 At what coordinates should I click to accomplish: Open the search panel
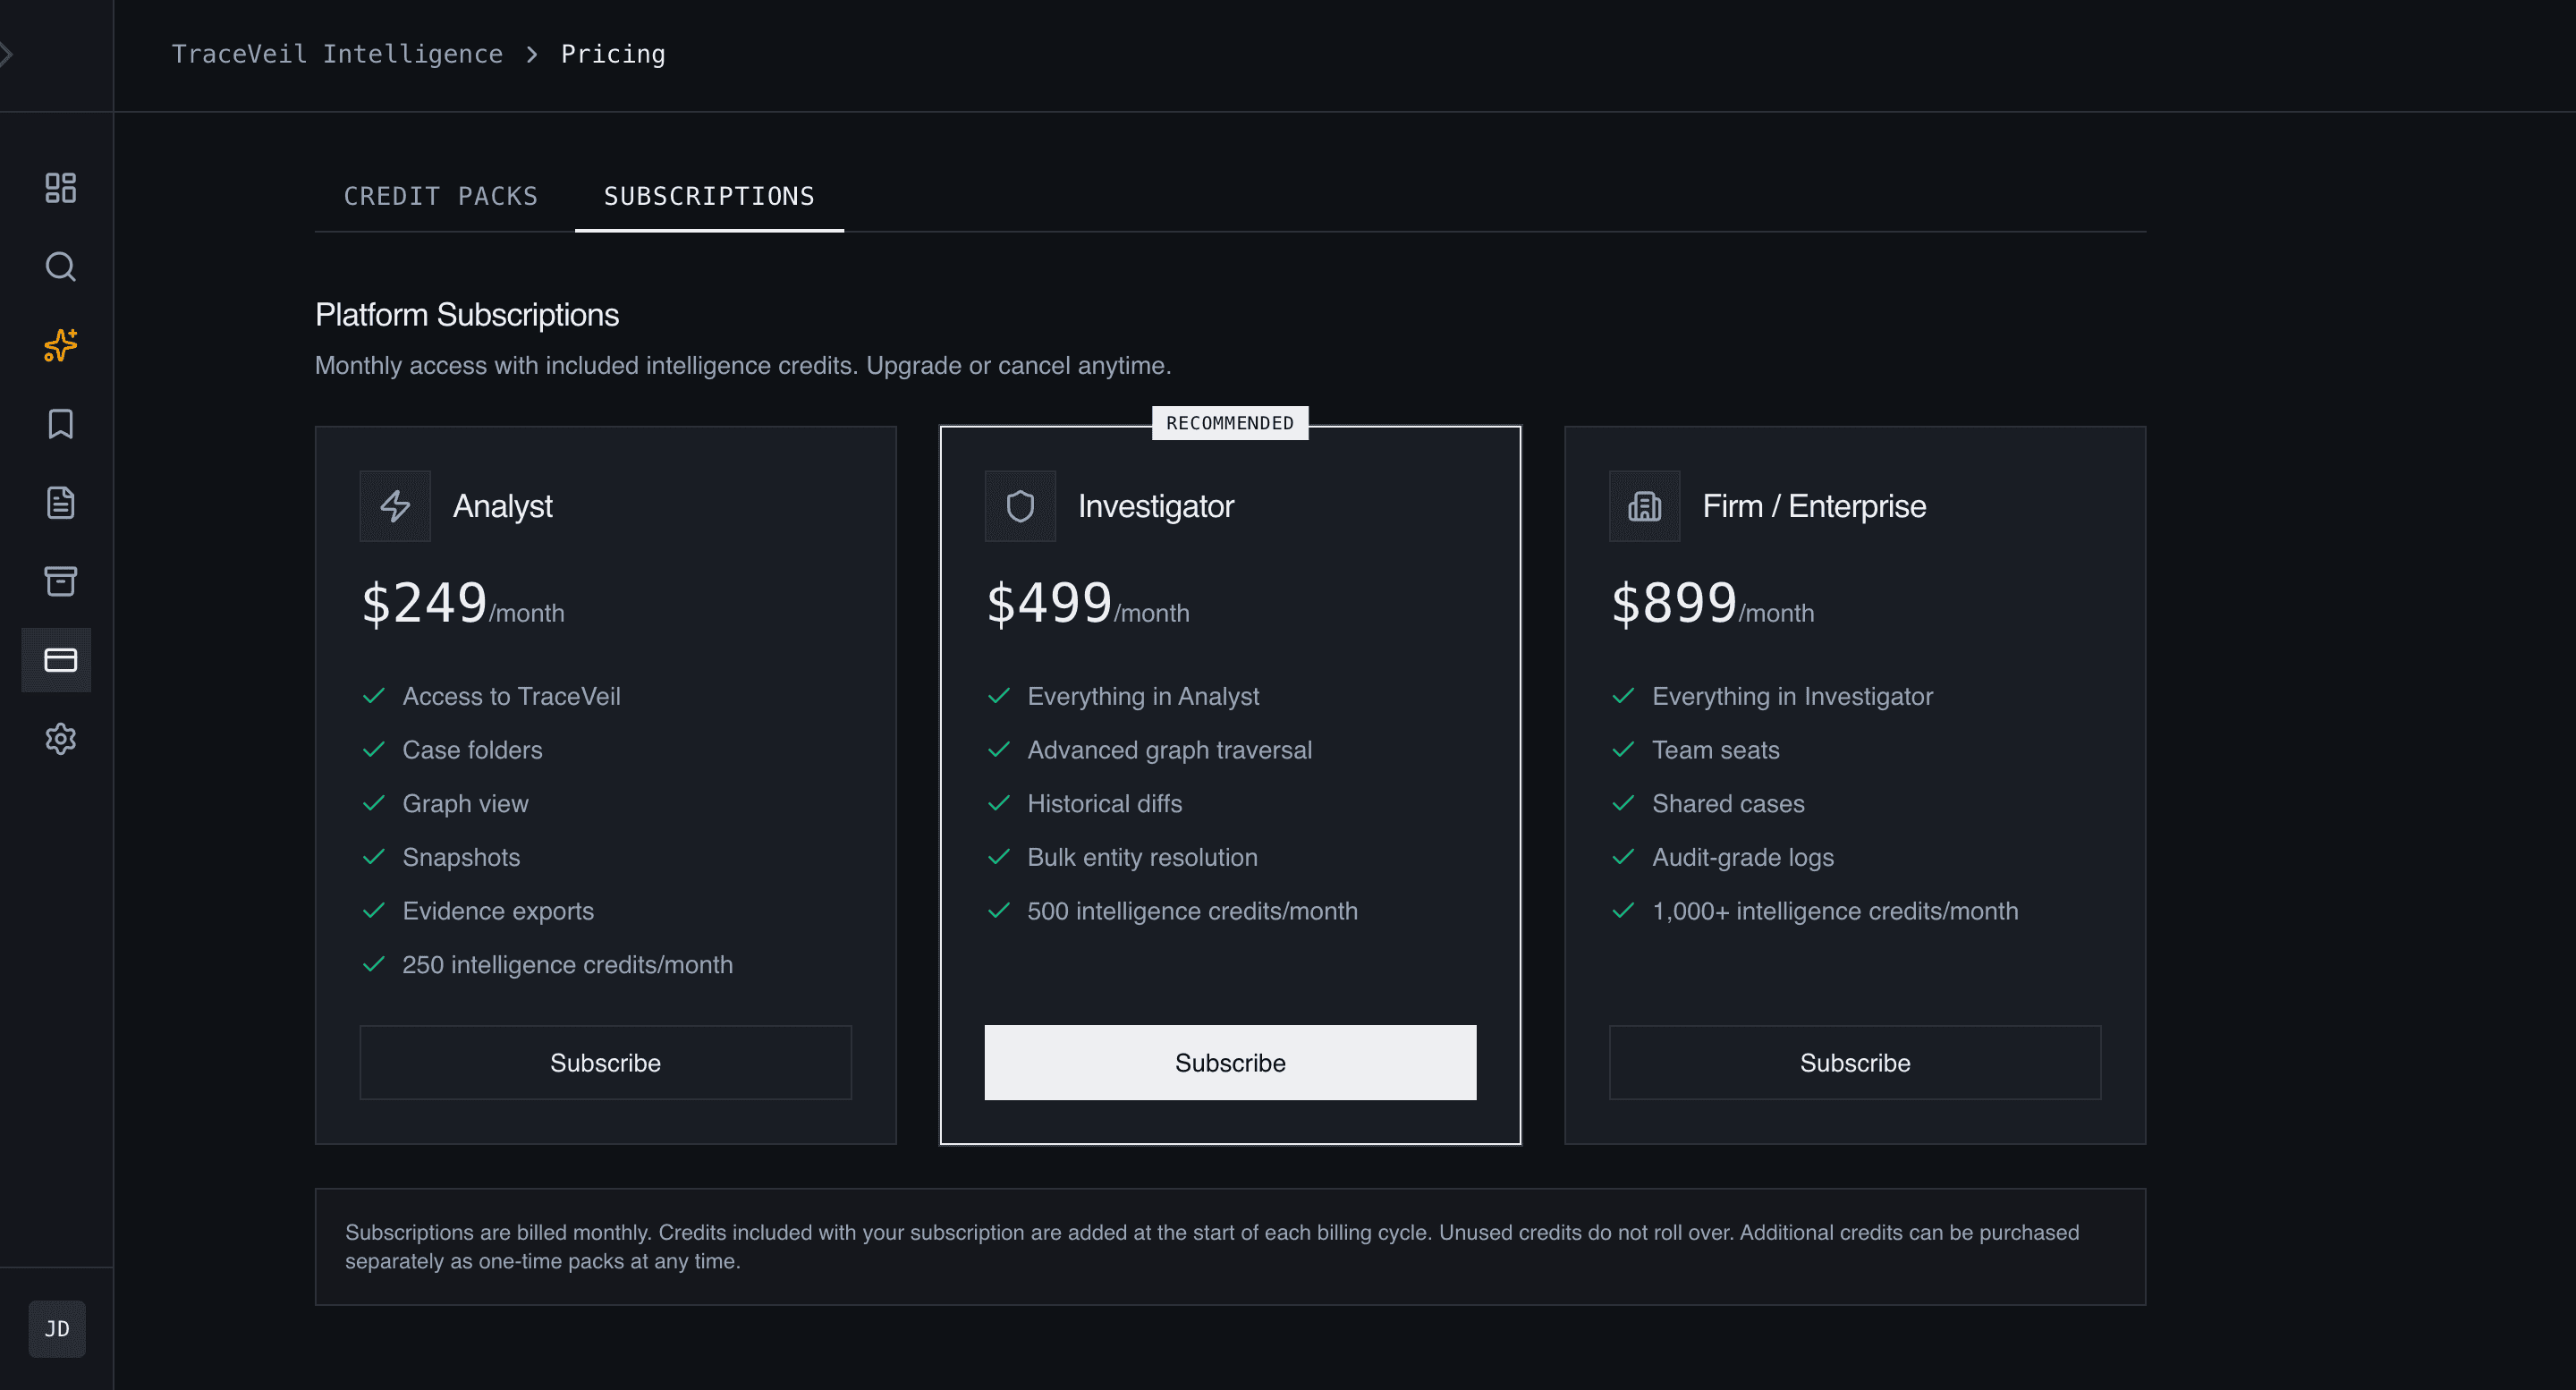click(58, 267)
